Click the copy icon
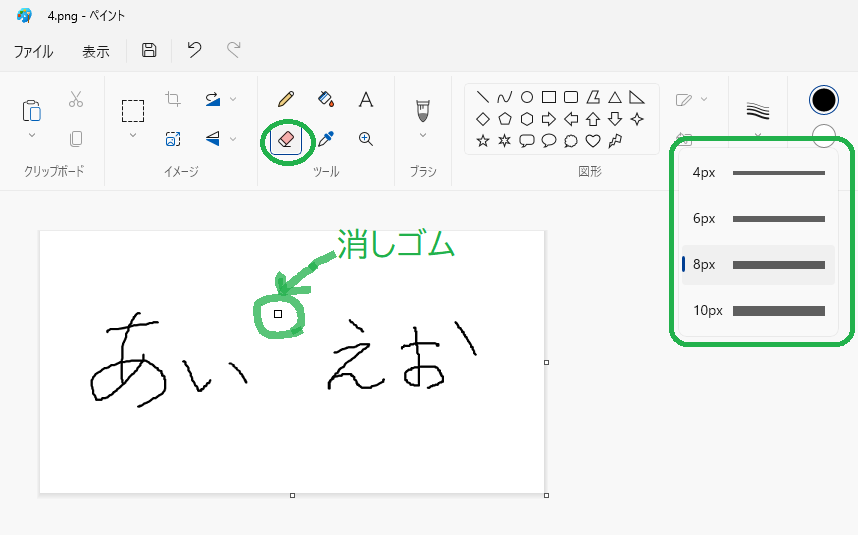 coord(76,138)
